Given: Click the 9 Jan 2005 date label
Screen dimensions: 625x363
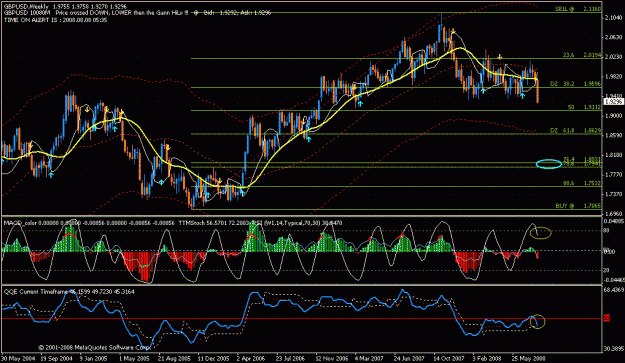Looking at the screenshot, I should [94, 358].
